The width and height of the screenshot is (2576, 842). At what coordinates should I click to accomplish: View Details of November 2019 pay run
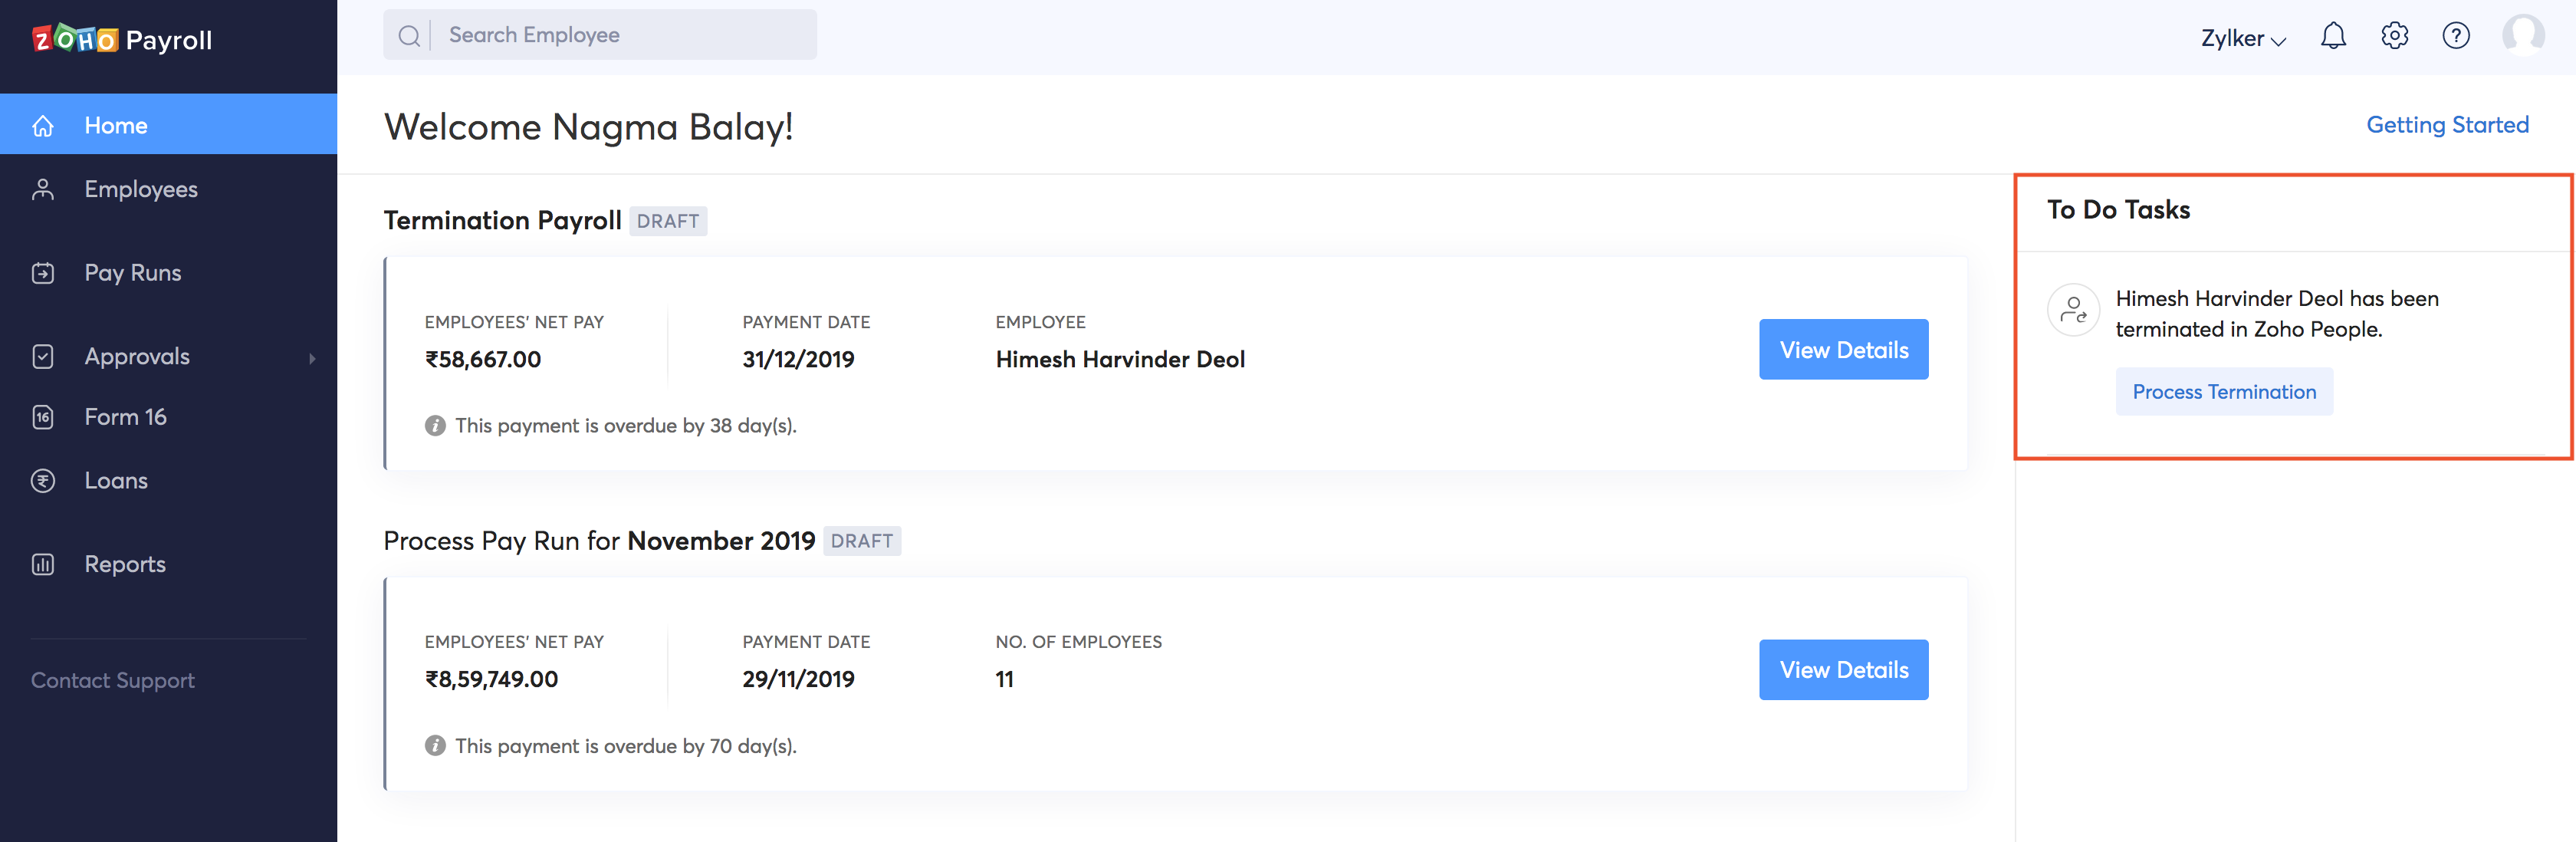click(1843, 670)
